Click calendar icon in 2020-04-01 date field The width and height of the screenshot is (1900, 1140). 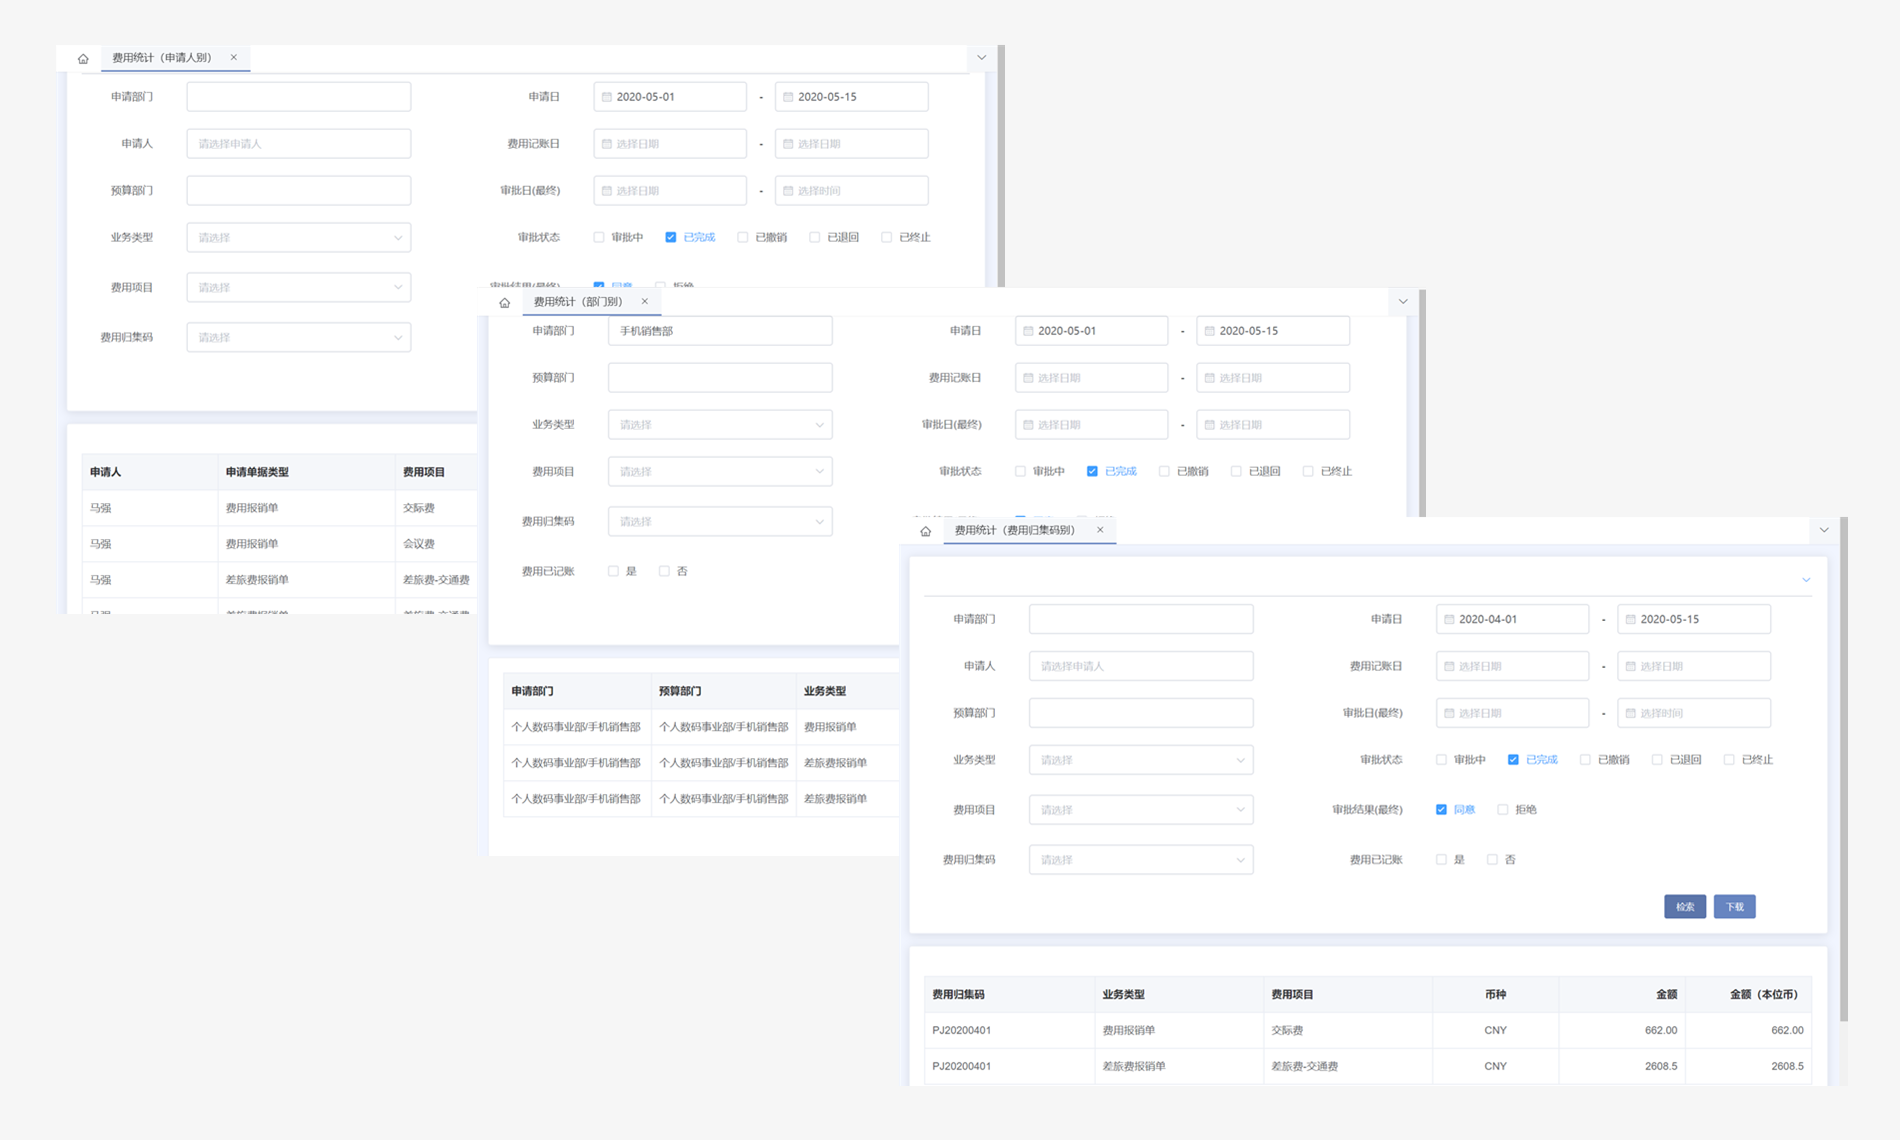tap(1449, 620)
